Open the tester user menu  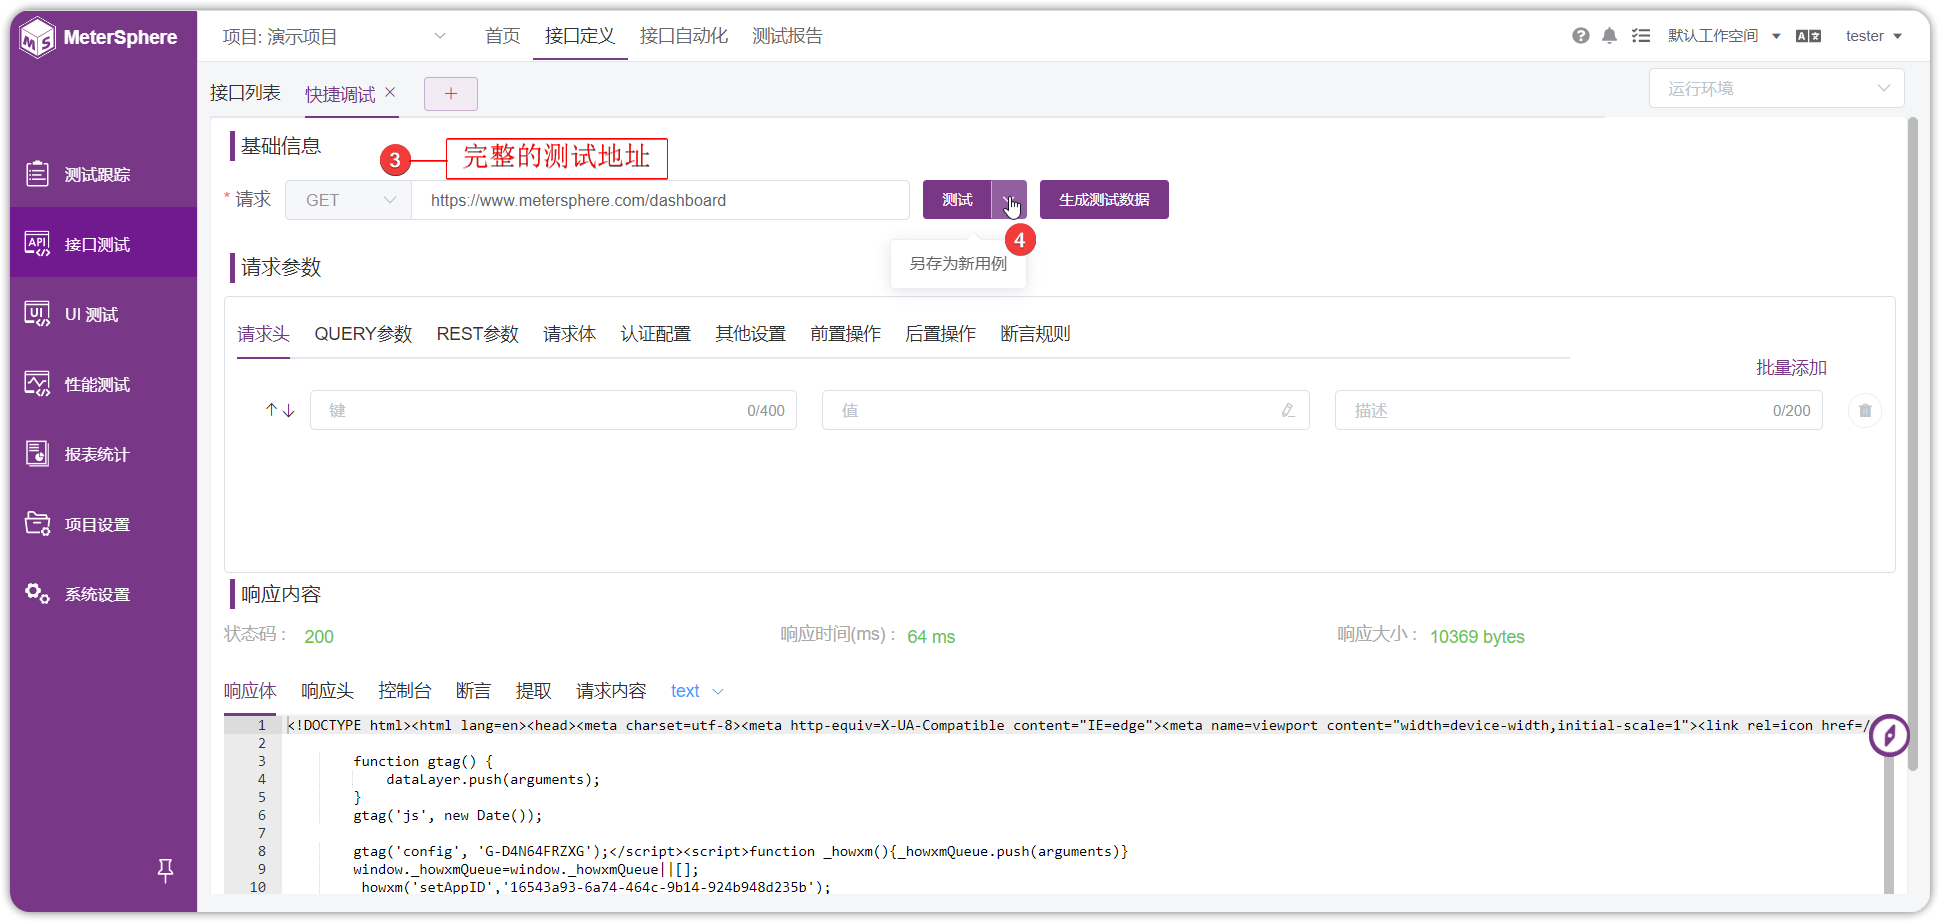click(1873, 36)
